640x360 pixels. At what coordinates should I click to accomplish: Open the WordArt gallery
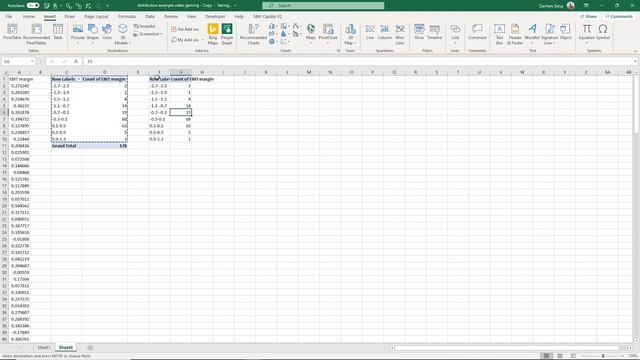[x=532, y=33]
